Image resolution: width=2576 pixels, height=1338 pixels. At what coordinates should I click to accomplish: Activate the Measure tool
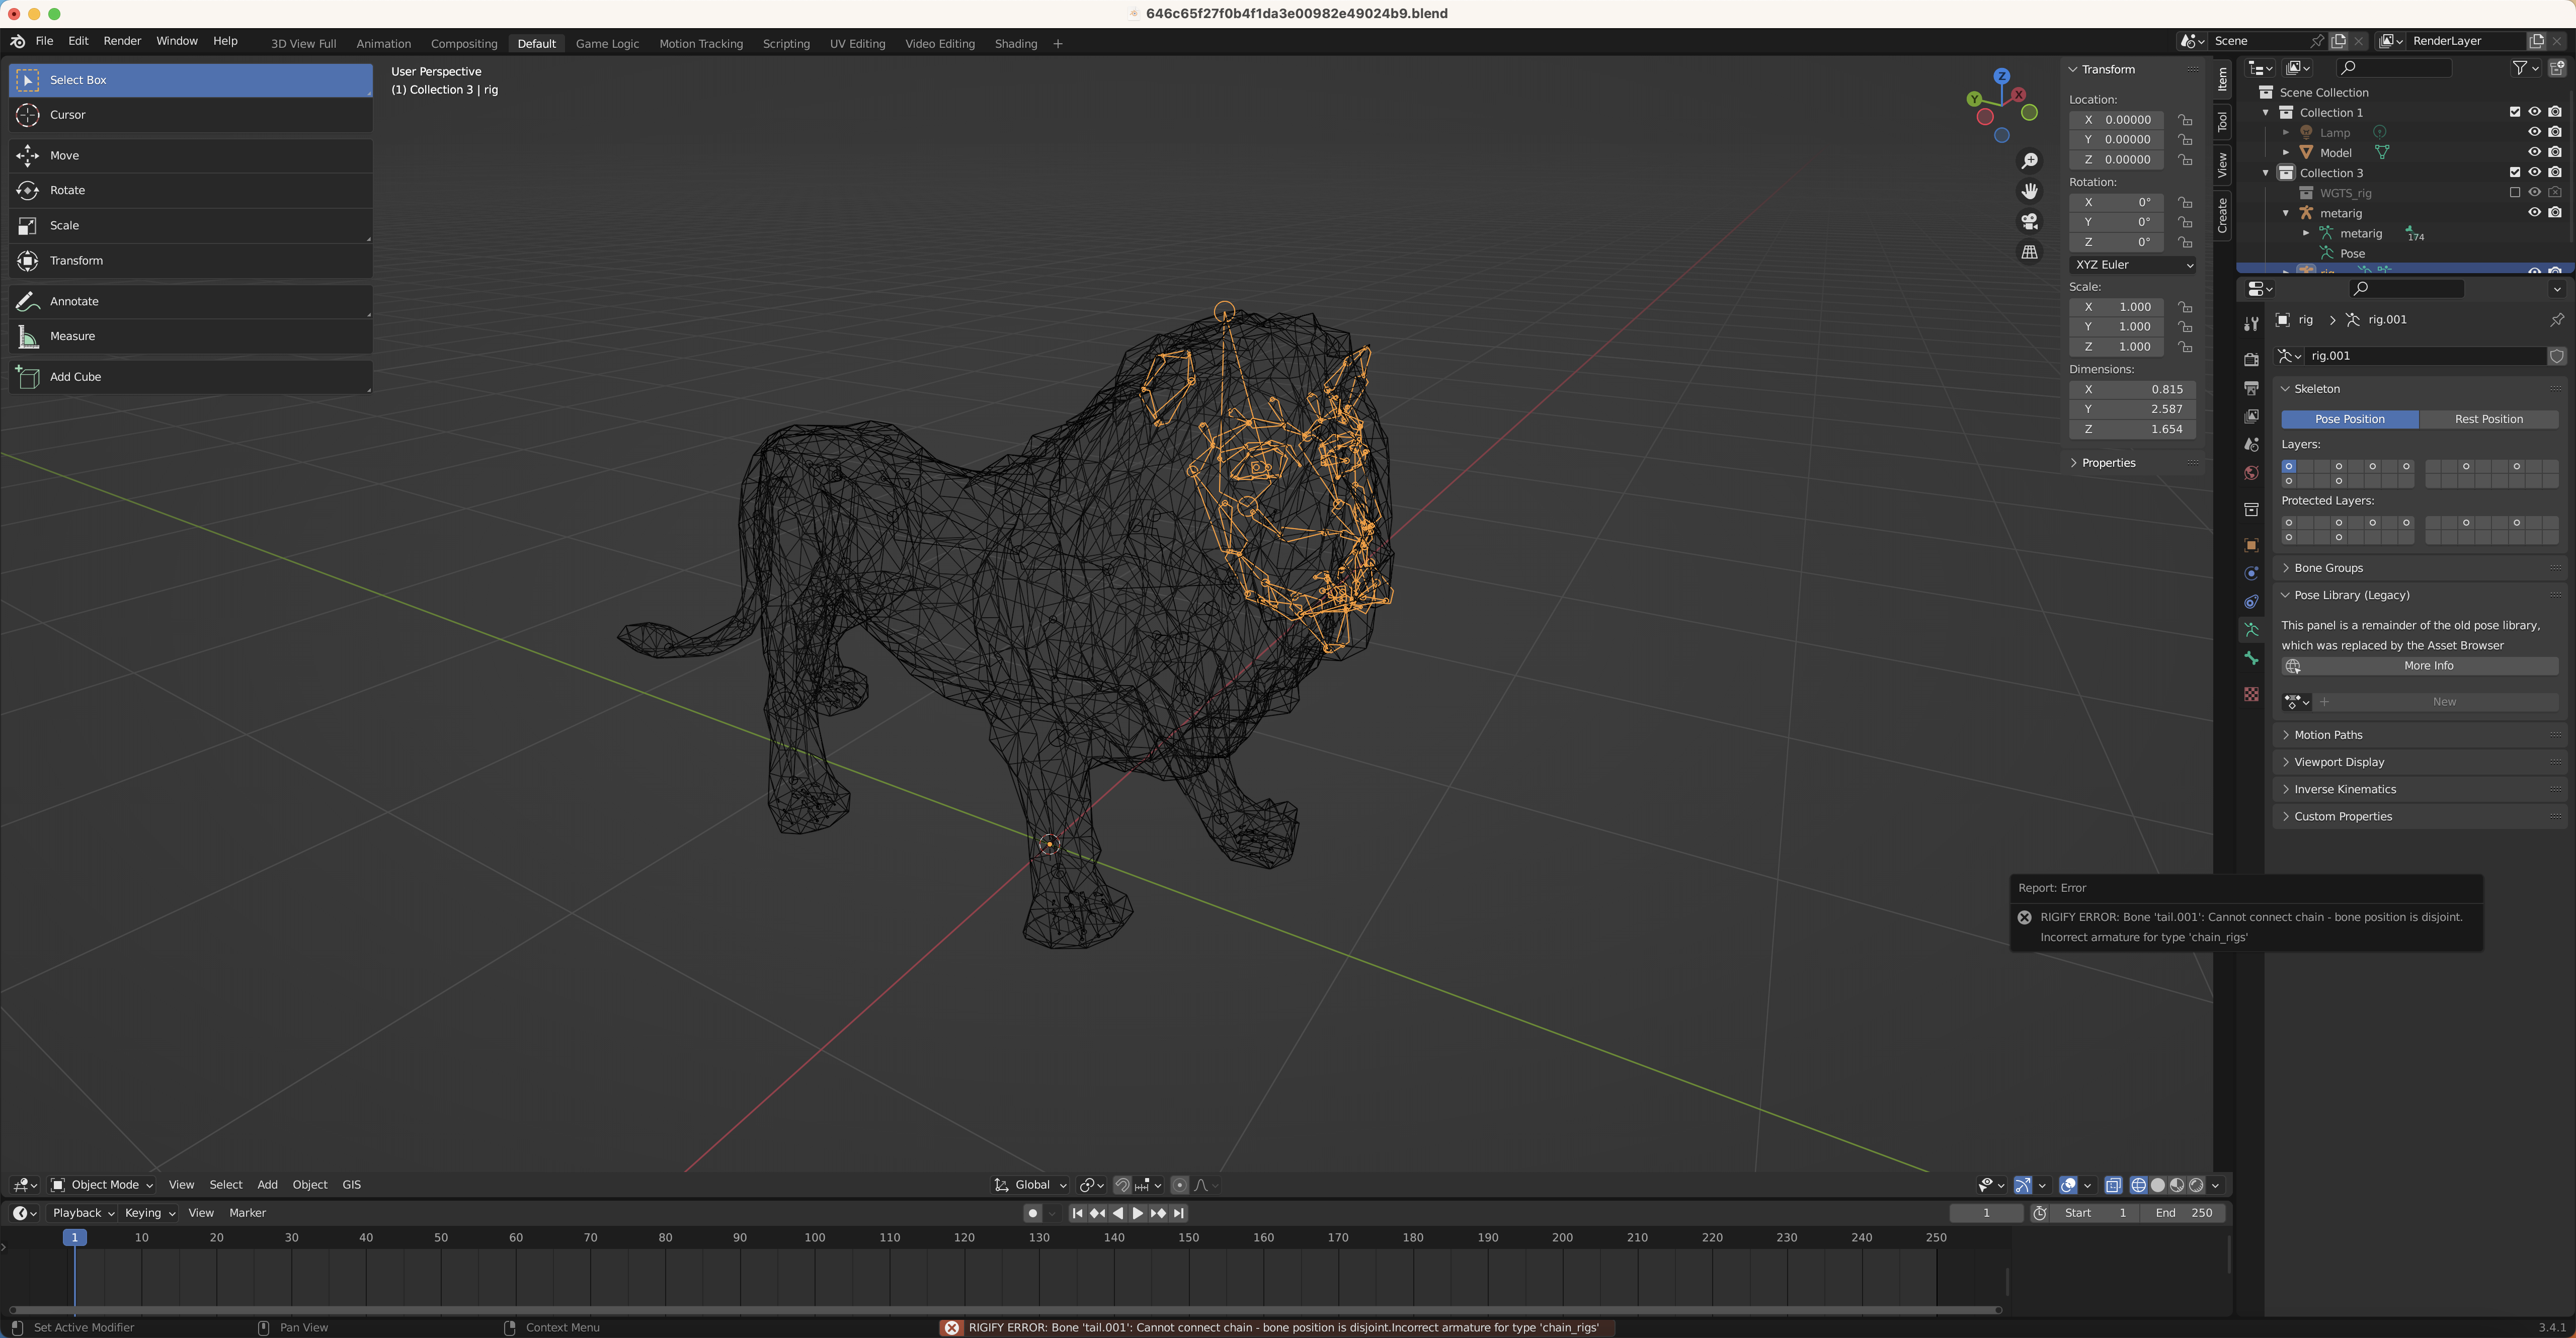pos(190,336)
